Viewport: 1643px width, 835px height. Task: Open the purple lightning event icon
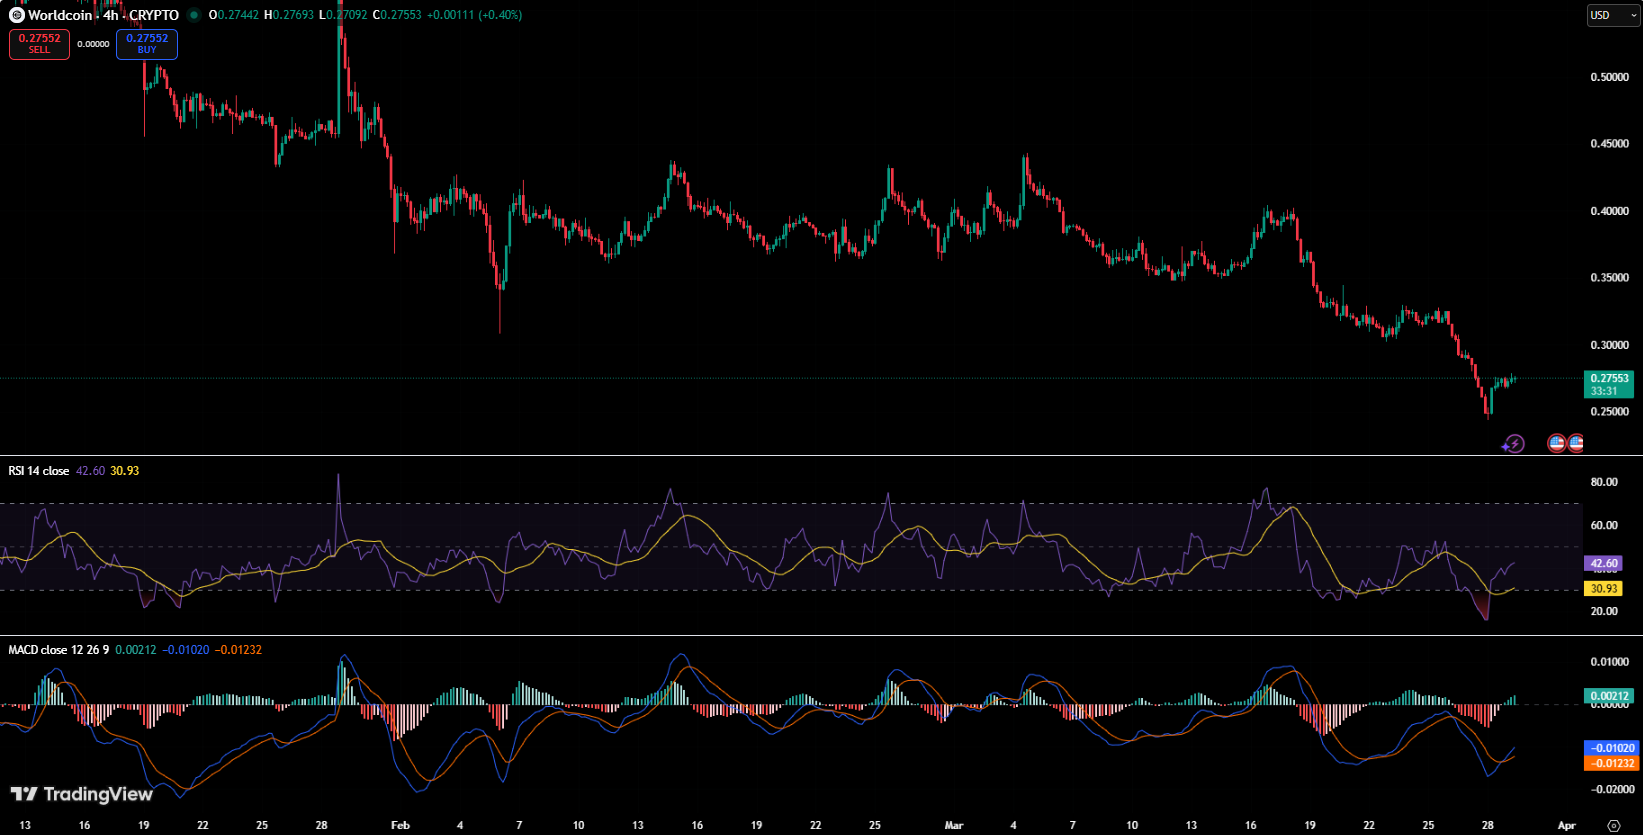1514,443
